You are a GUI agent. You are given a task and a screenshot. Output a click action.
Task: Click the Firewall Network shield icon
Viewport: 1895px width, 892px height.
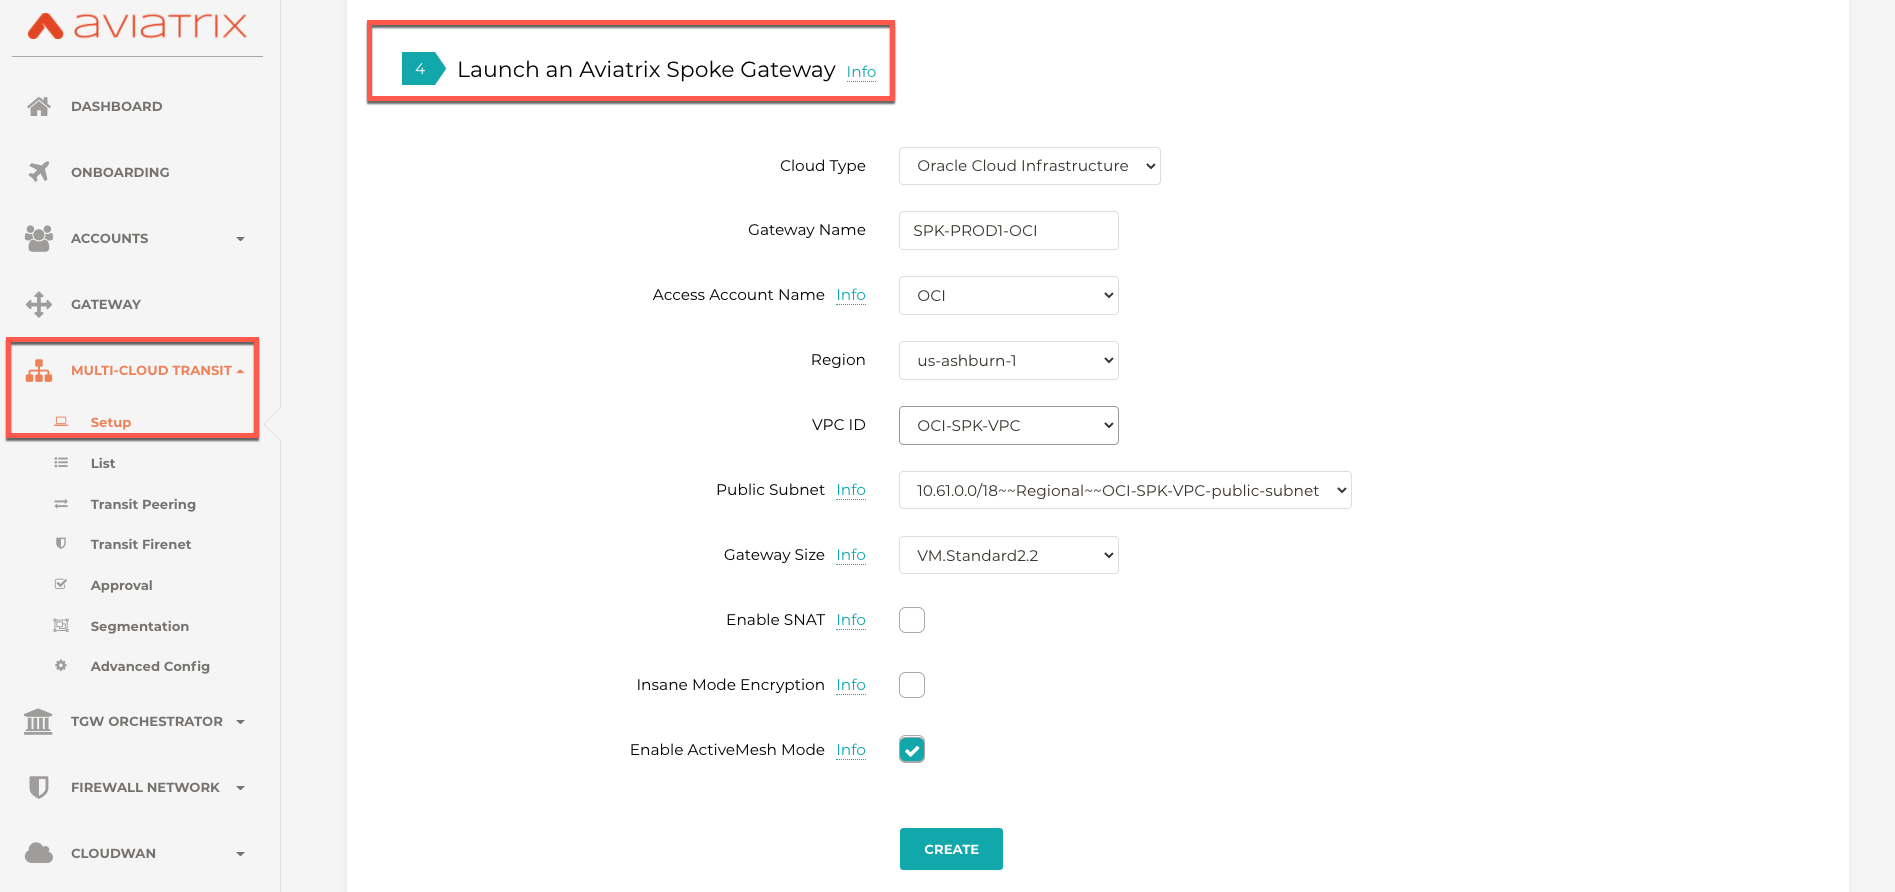[x=39, y=787]
